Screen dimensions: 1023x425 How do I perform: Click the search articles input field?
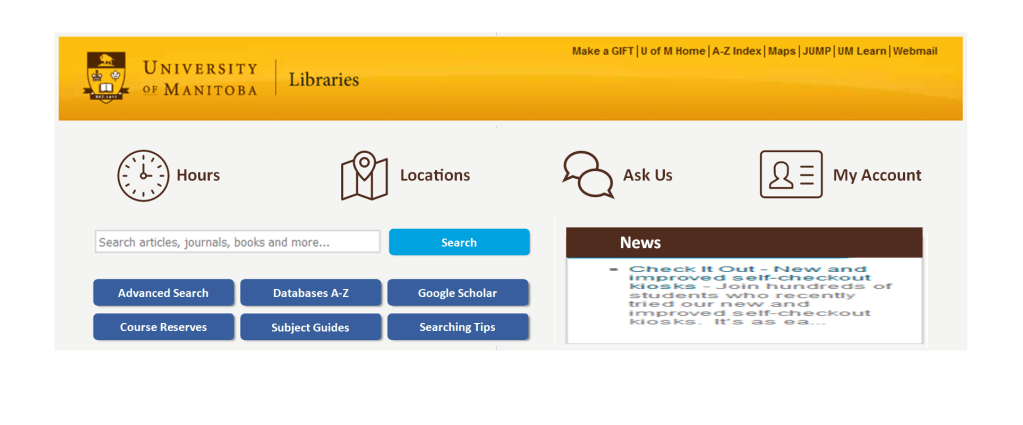tap(237, 242)
